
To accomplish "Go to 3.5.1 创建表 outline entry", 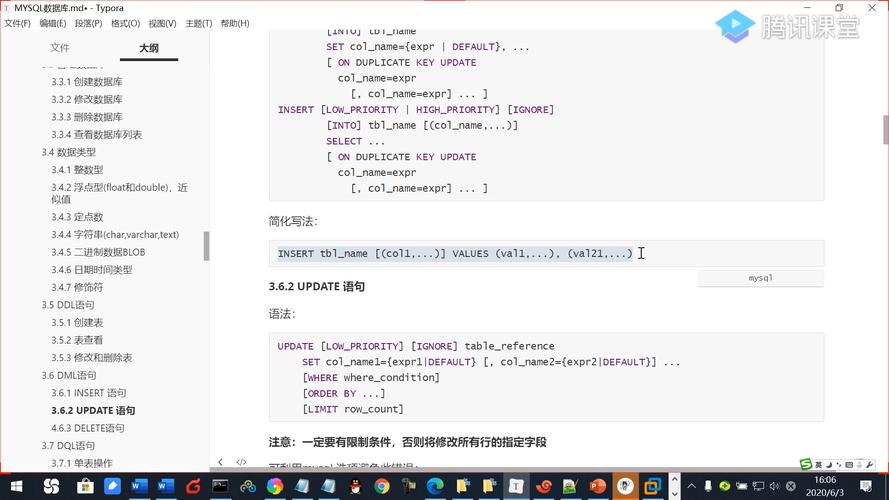I will click(77, 322).
